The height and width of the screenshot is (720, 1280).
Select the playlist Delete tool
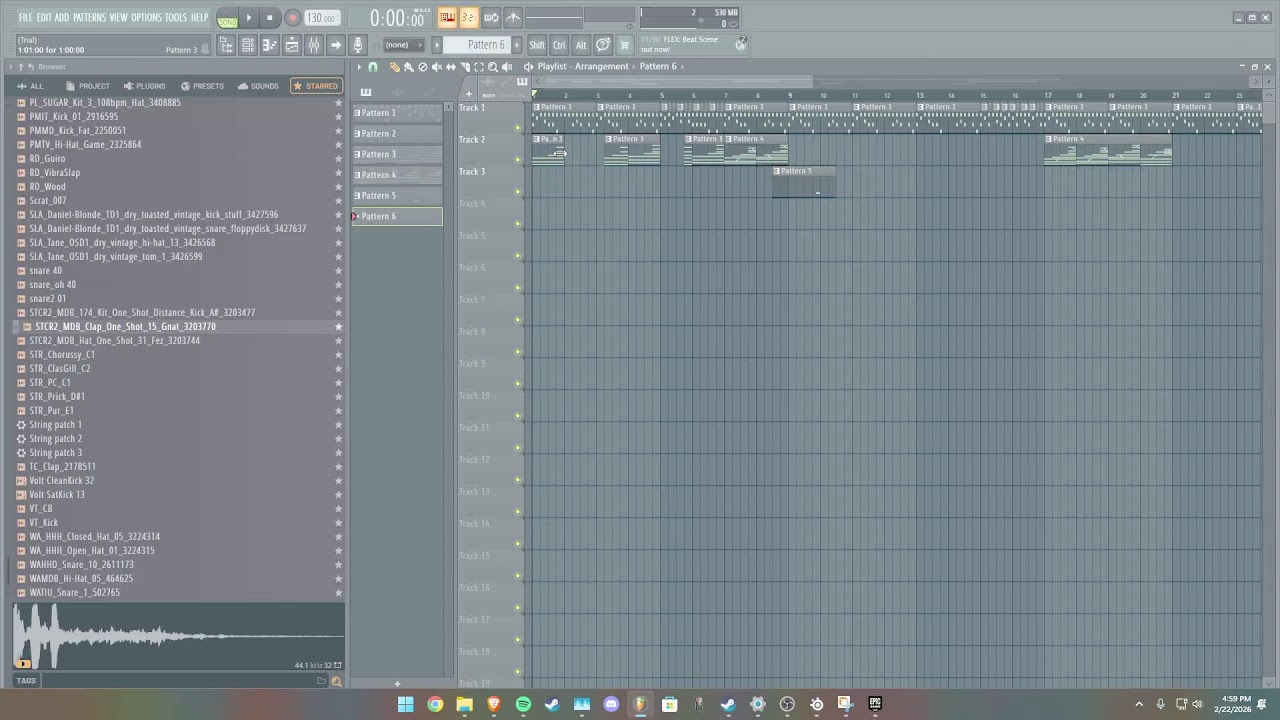423,67
